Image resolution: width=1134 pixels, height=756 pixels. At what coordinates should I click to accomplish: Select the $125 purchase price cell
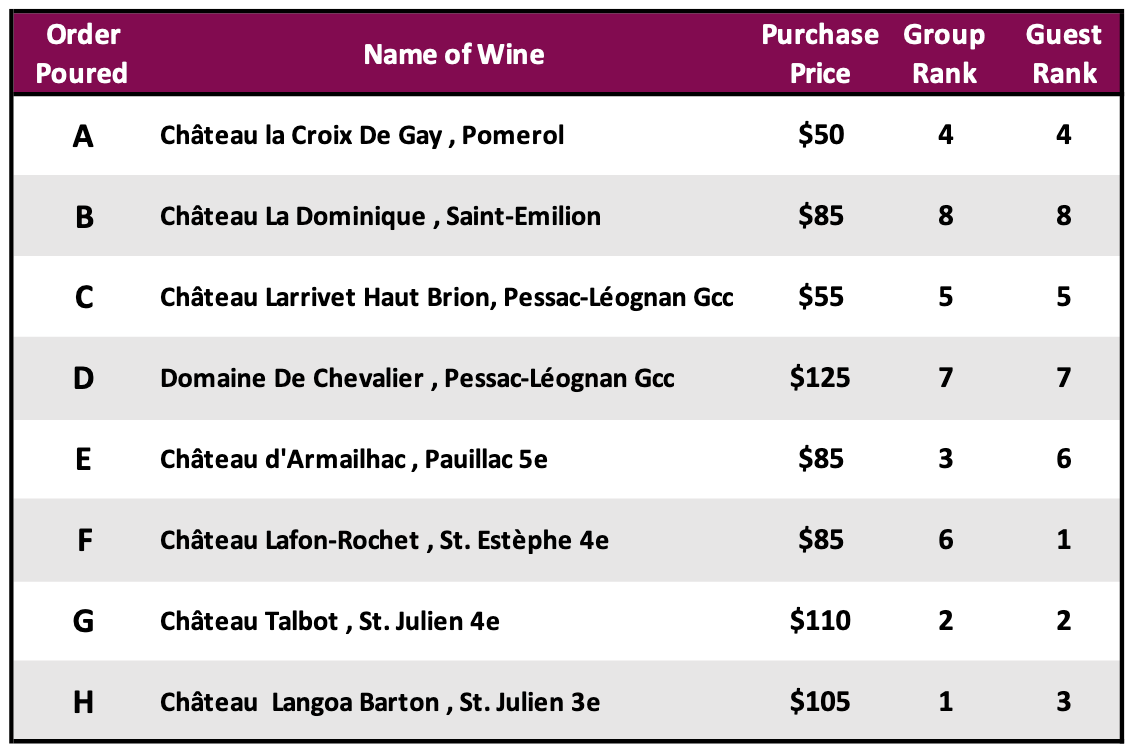coord(820,378)
